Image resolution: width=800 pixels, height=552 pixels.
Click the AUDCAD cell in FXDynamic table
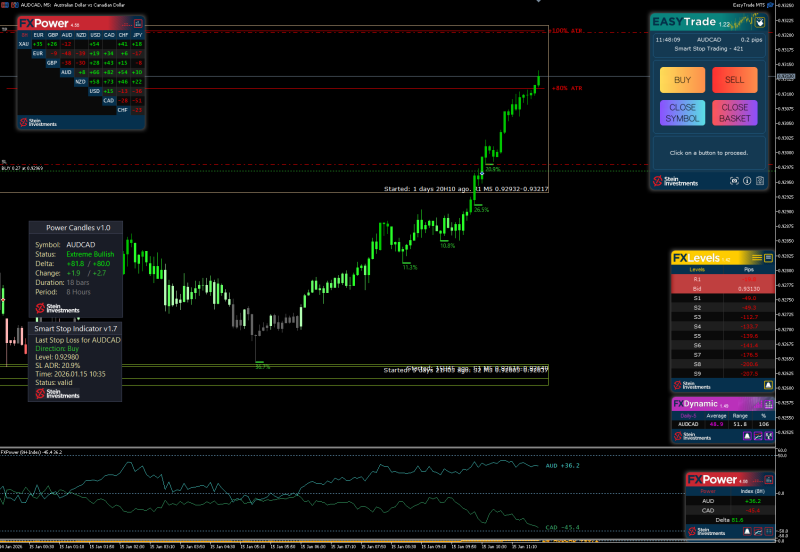(688, 424)
